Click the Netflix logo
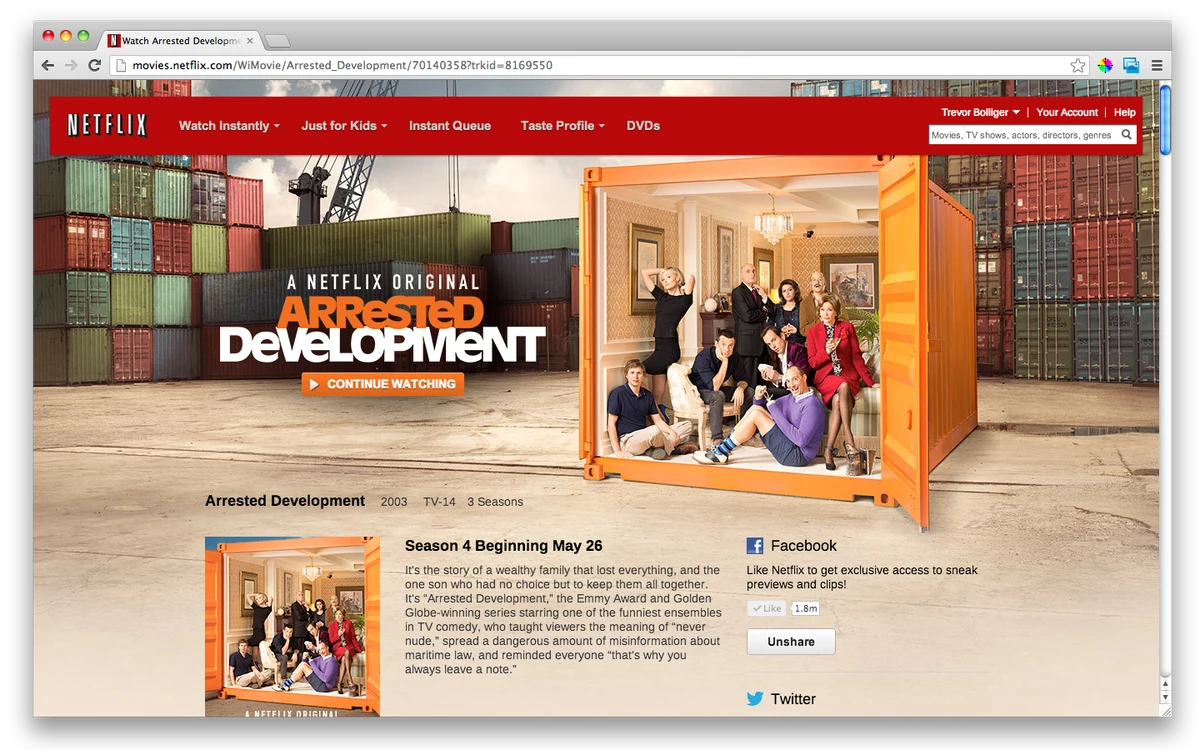Viewport: 1200px width, 750px height. click(106, 125)
